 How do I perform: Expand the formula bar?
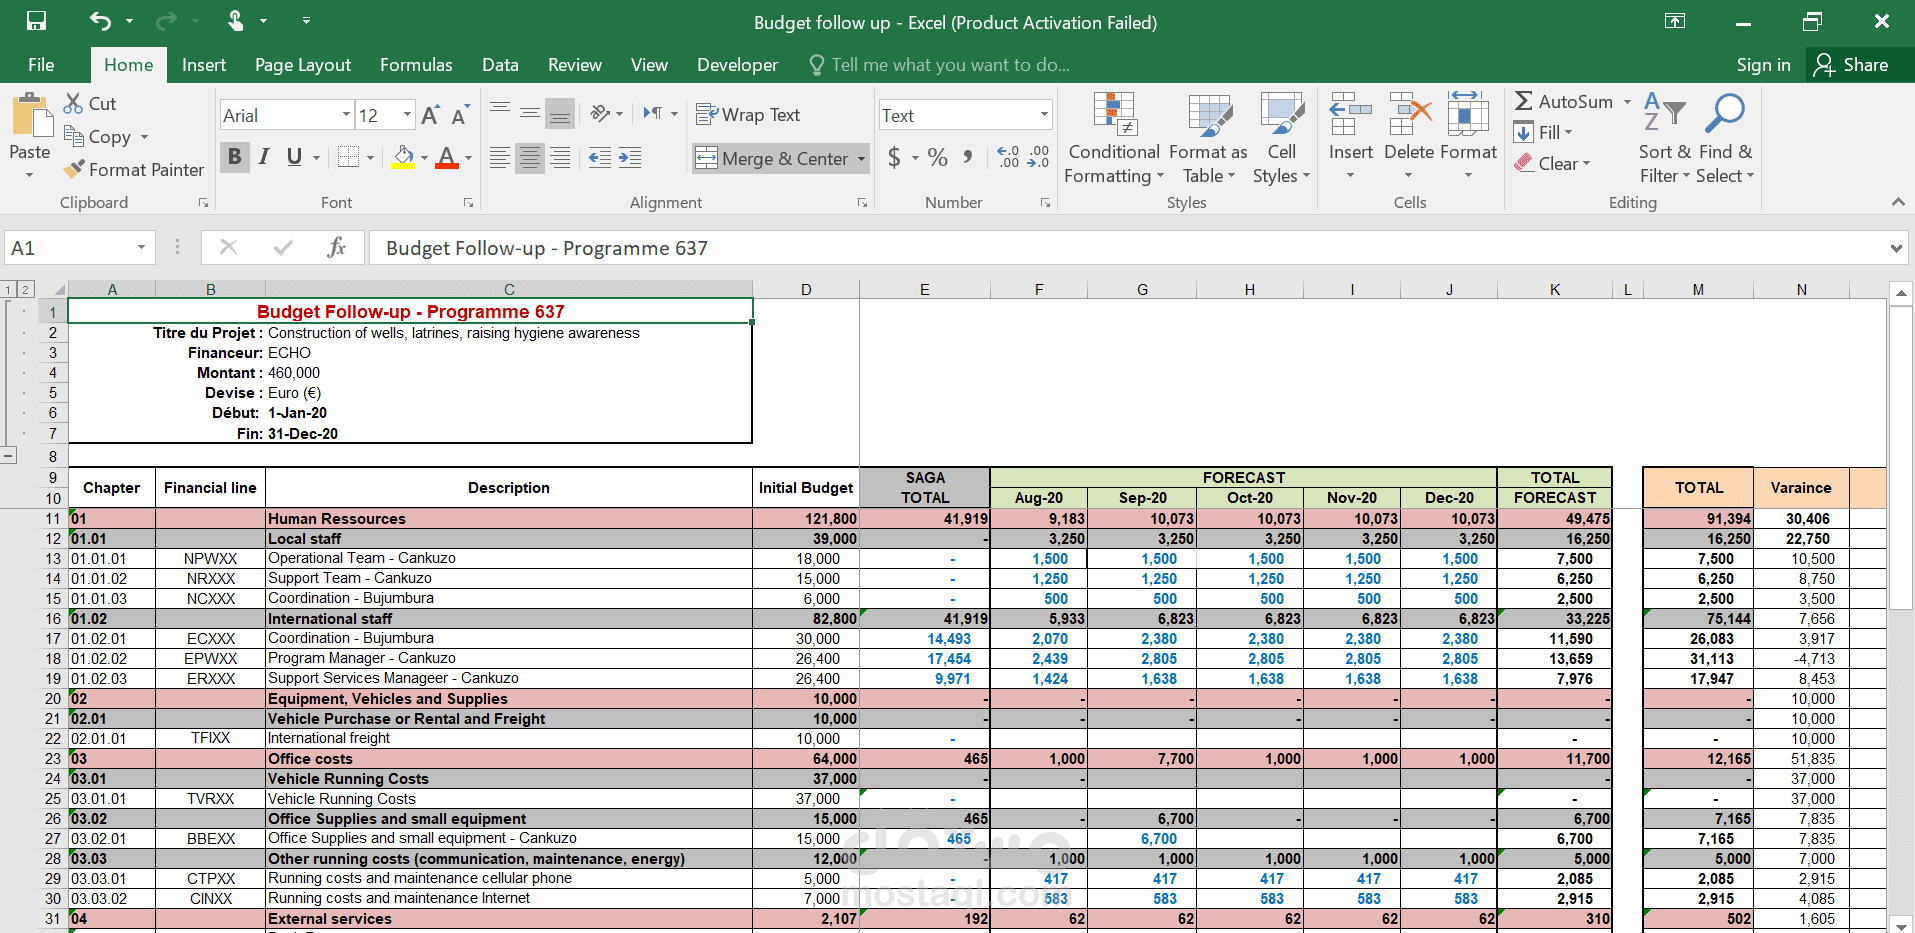(x=1896, y=248)
